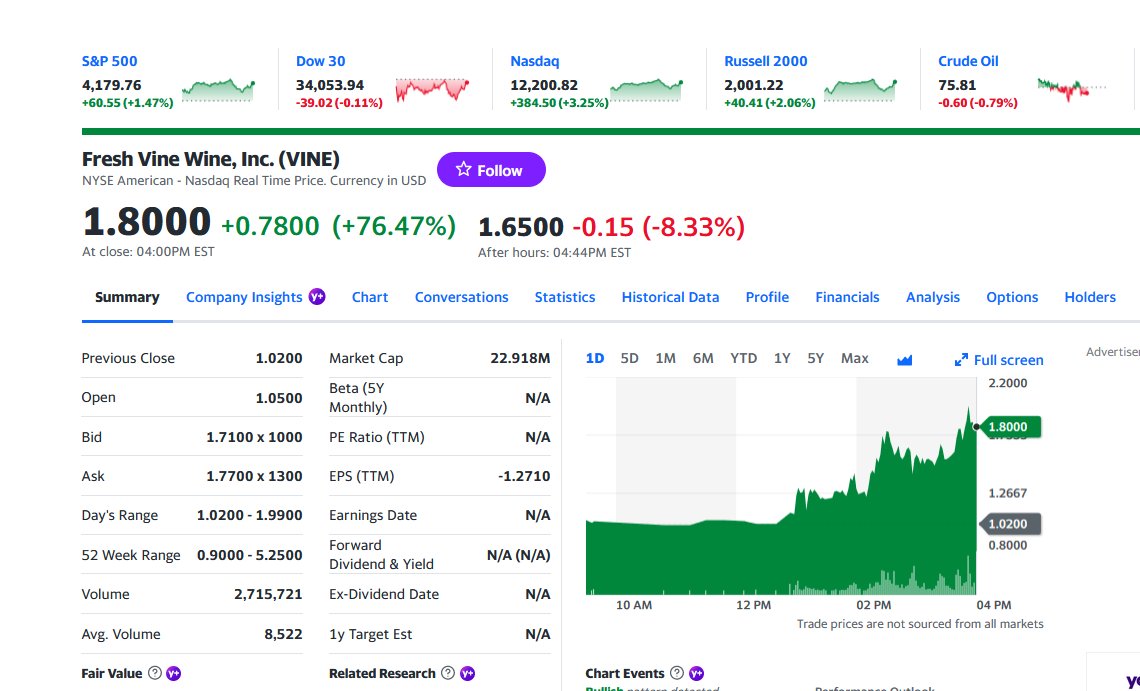Switch to the Holders tab

tap(1090, 297)
